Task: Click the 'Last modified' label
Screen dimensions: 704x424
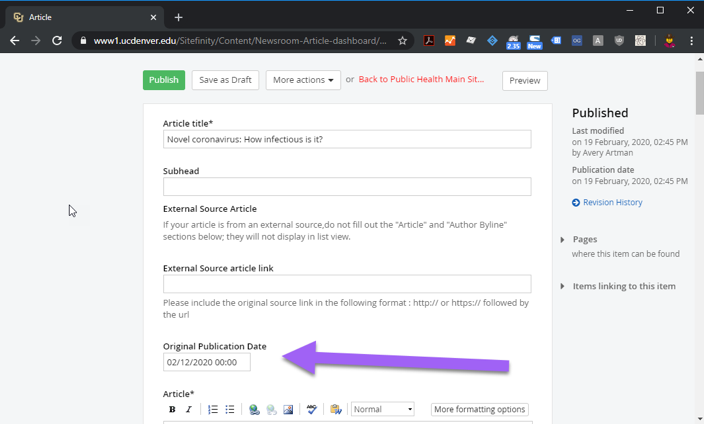Action: pos(598,131)
